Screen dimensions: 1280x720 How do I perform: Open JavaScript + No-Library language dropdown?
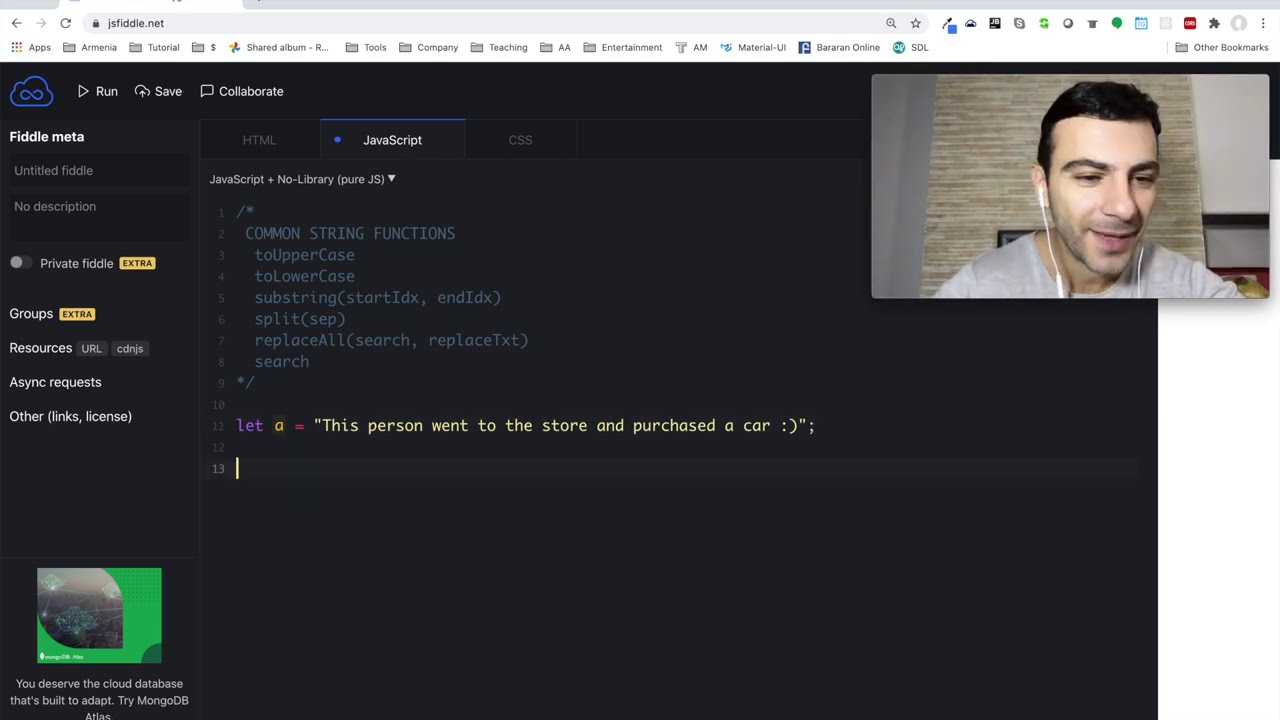302,179
